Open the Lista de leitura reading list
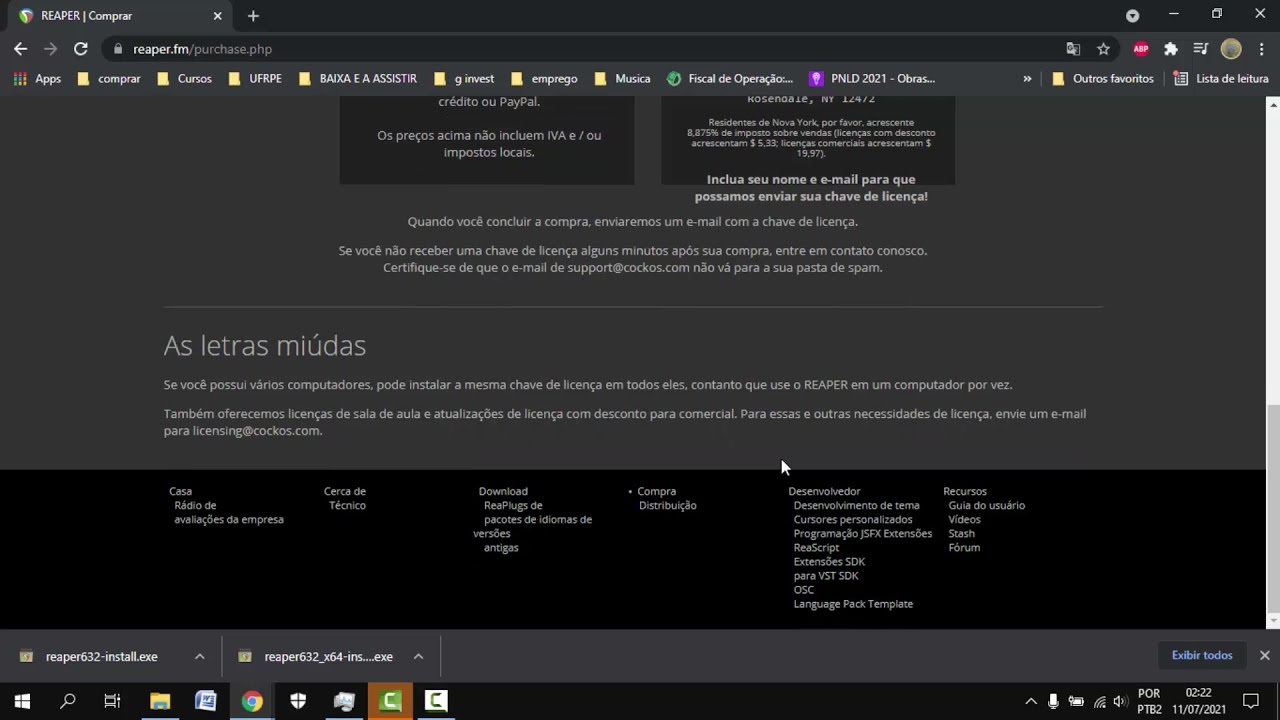Image resolution: width=1280 pixels, height=720 pixels. coord(1221,78)
